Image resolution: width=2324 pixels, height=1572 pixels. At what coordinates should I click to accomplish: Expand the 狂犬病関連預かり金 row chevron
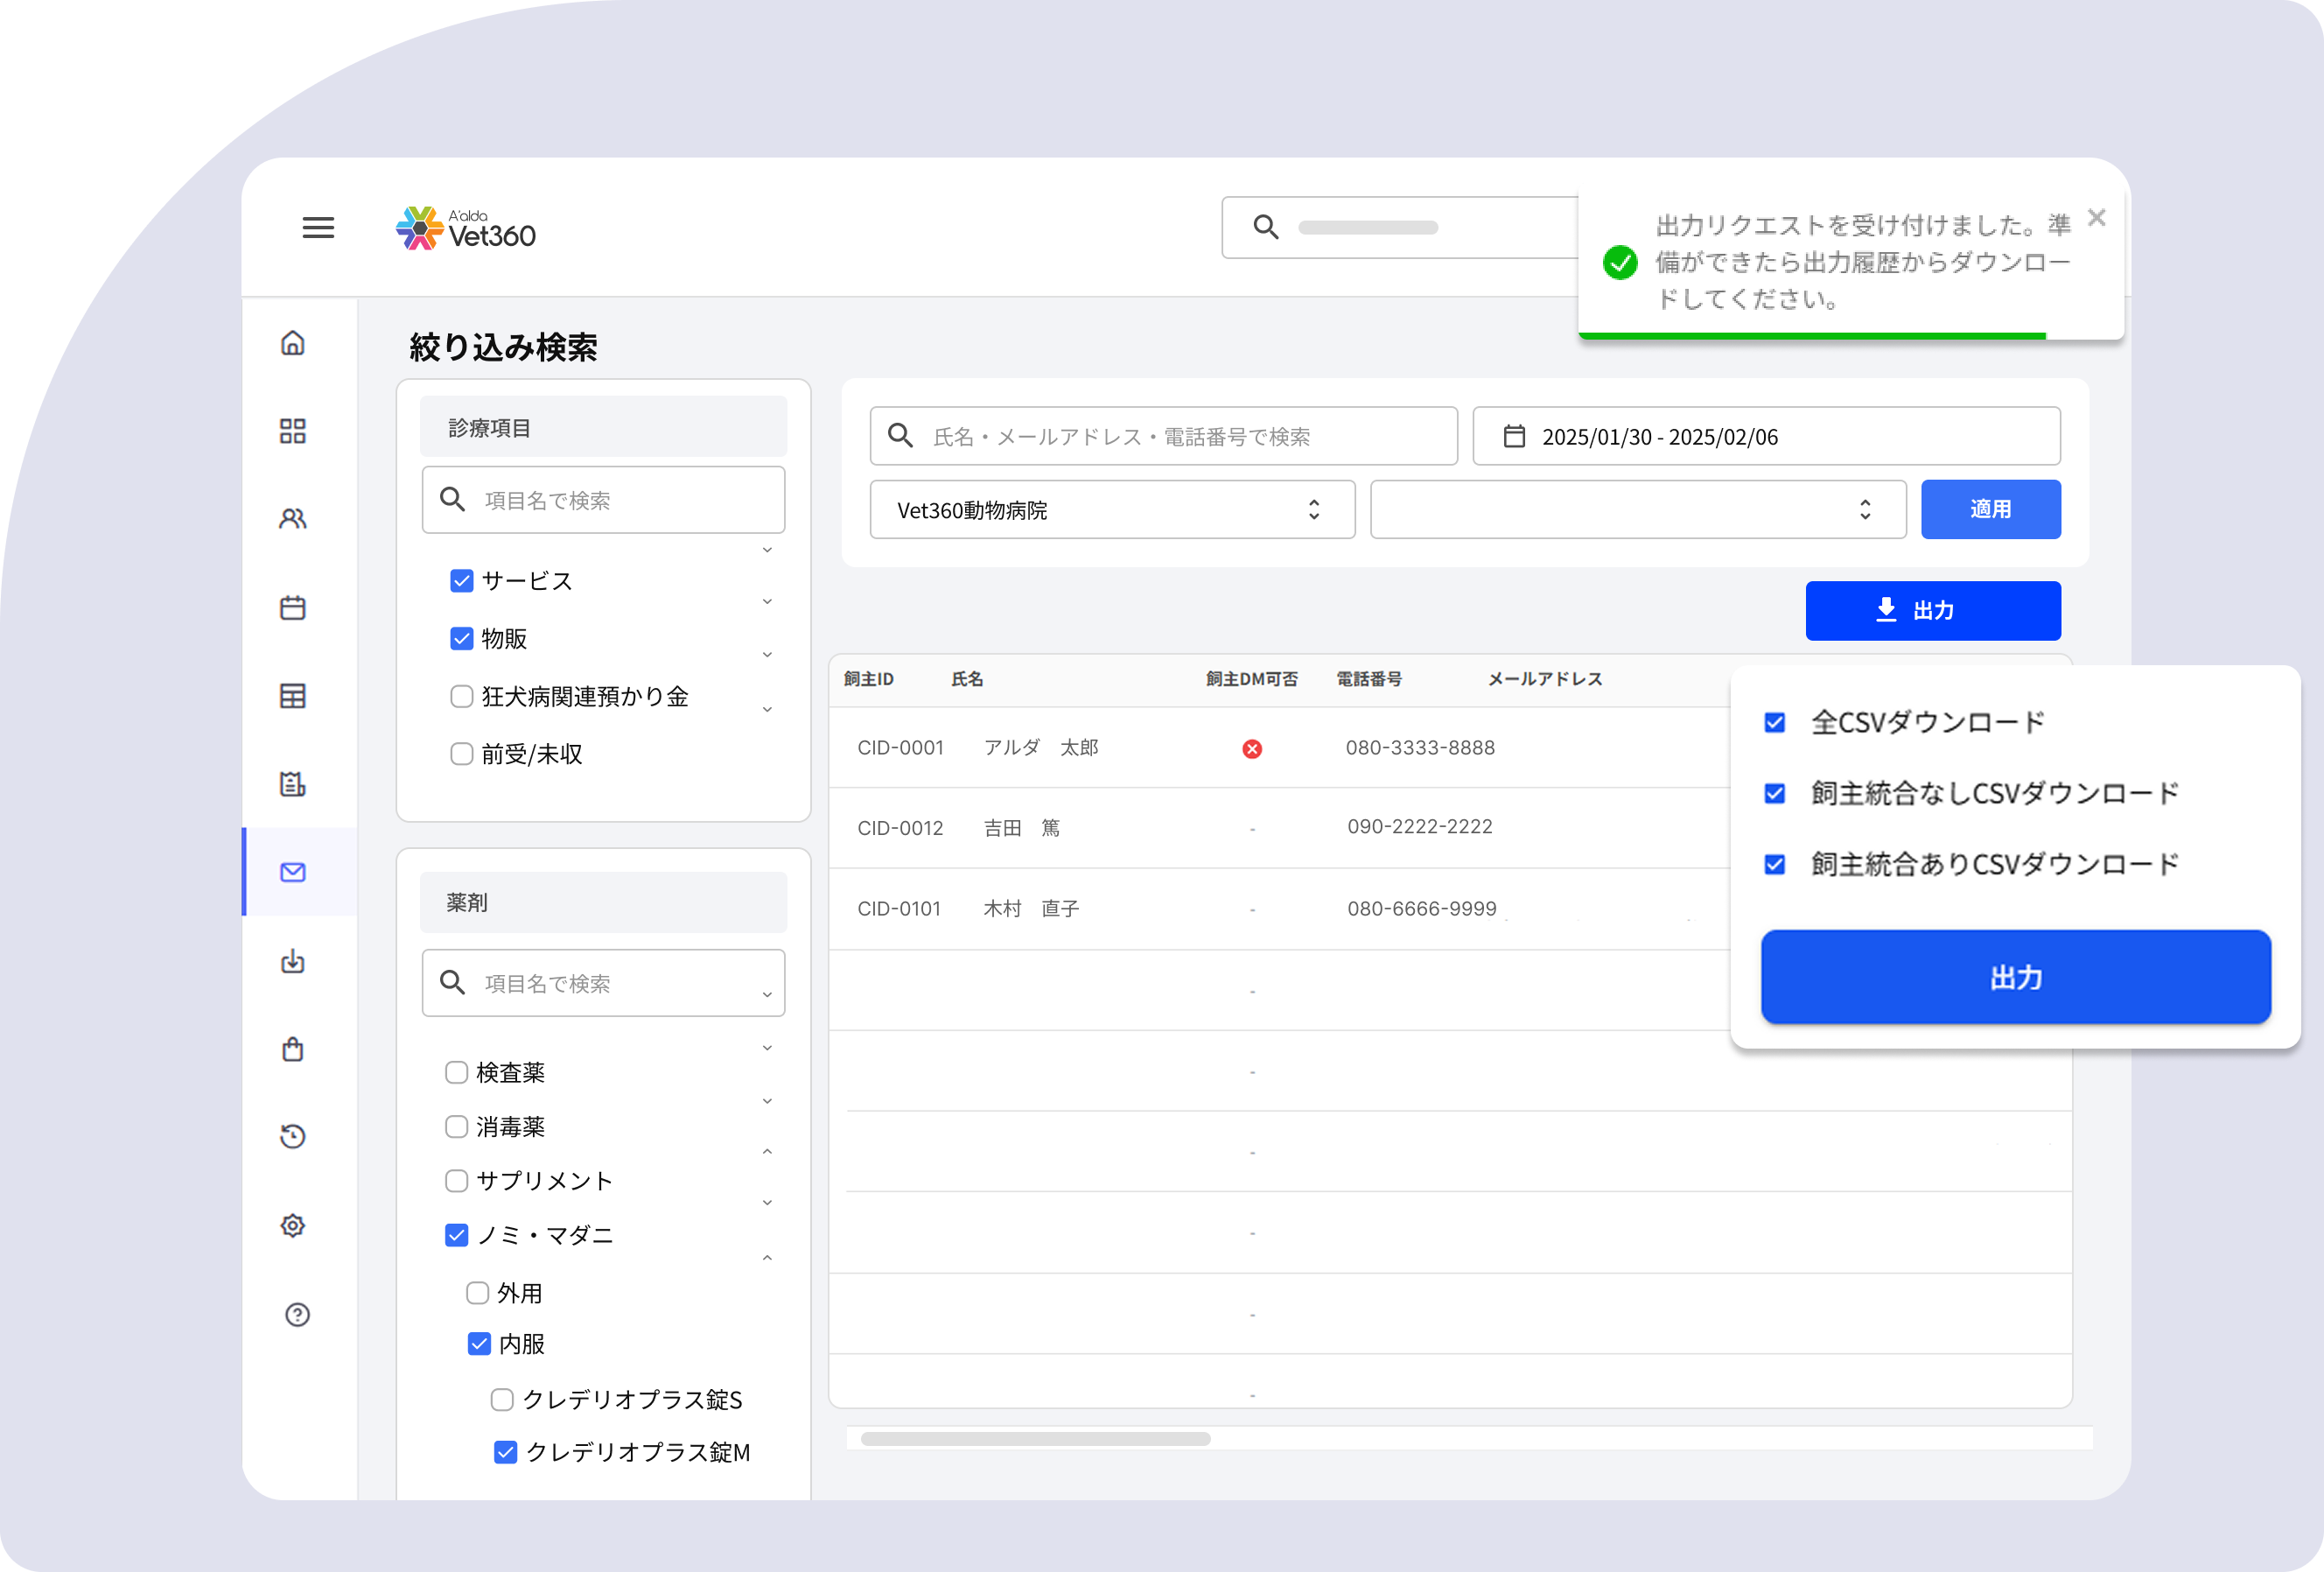point(767,655)
